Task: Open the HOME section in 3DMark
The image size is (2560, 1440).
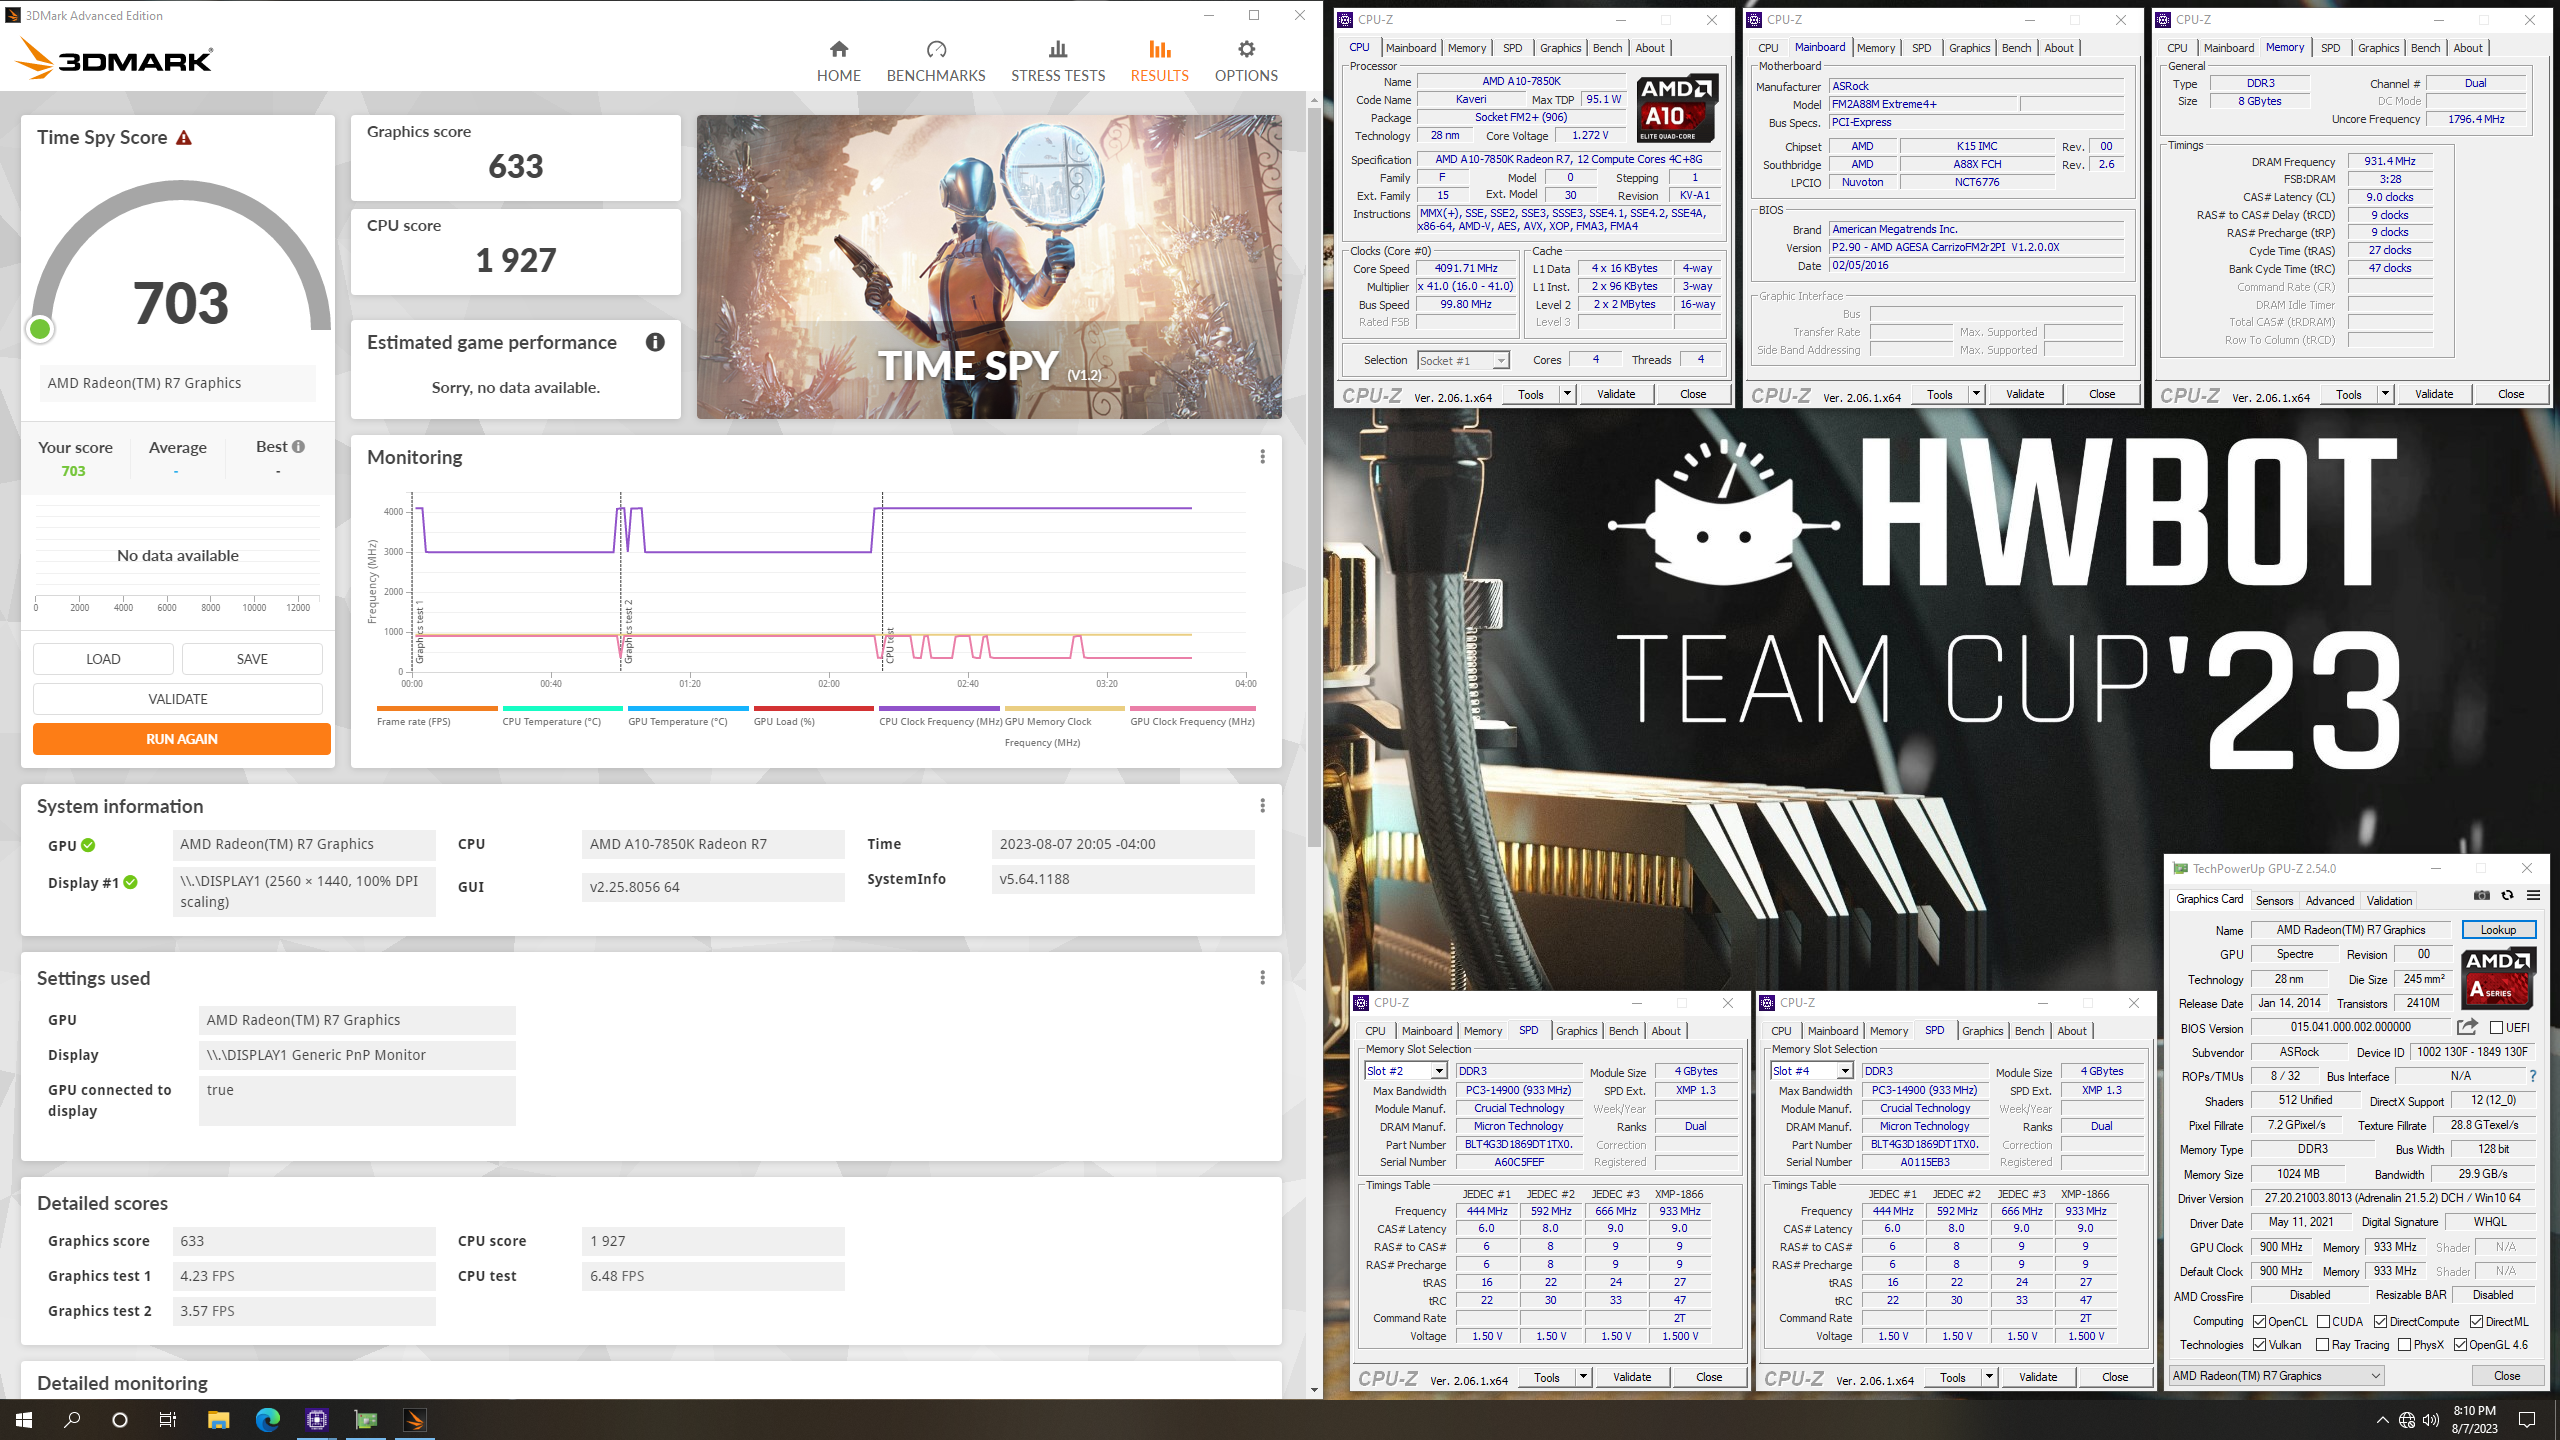Action: (x=838, y=61)
